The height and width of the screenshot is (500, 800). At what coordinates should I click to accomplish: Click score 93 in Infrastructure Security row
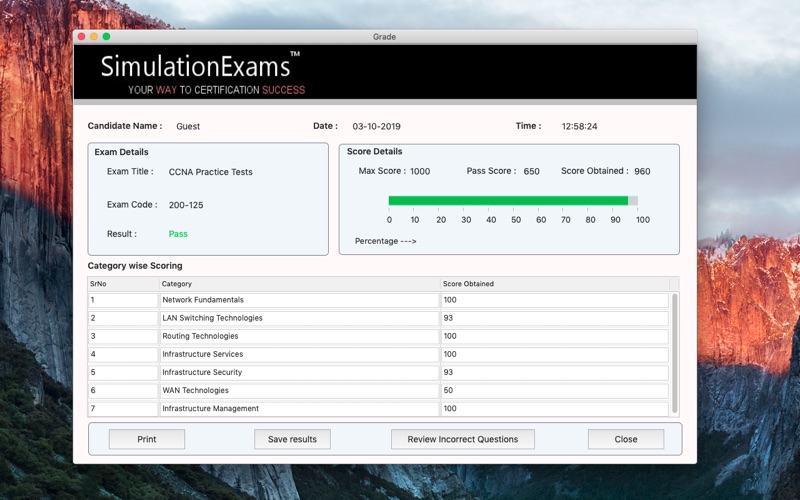click(x=555, y=372)
